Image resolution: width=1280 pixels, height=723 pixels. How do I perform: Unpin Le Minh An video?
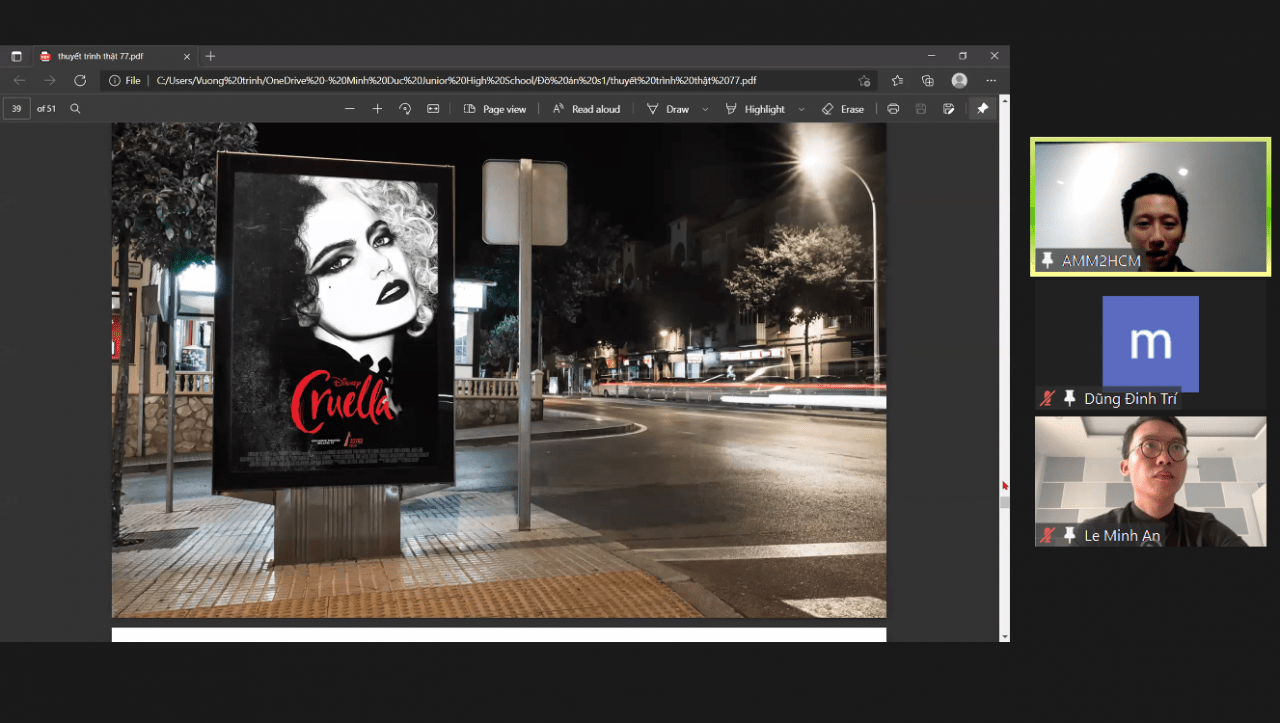point(1069,535)
